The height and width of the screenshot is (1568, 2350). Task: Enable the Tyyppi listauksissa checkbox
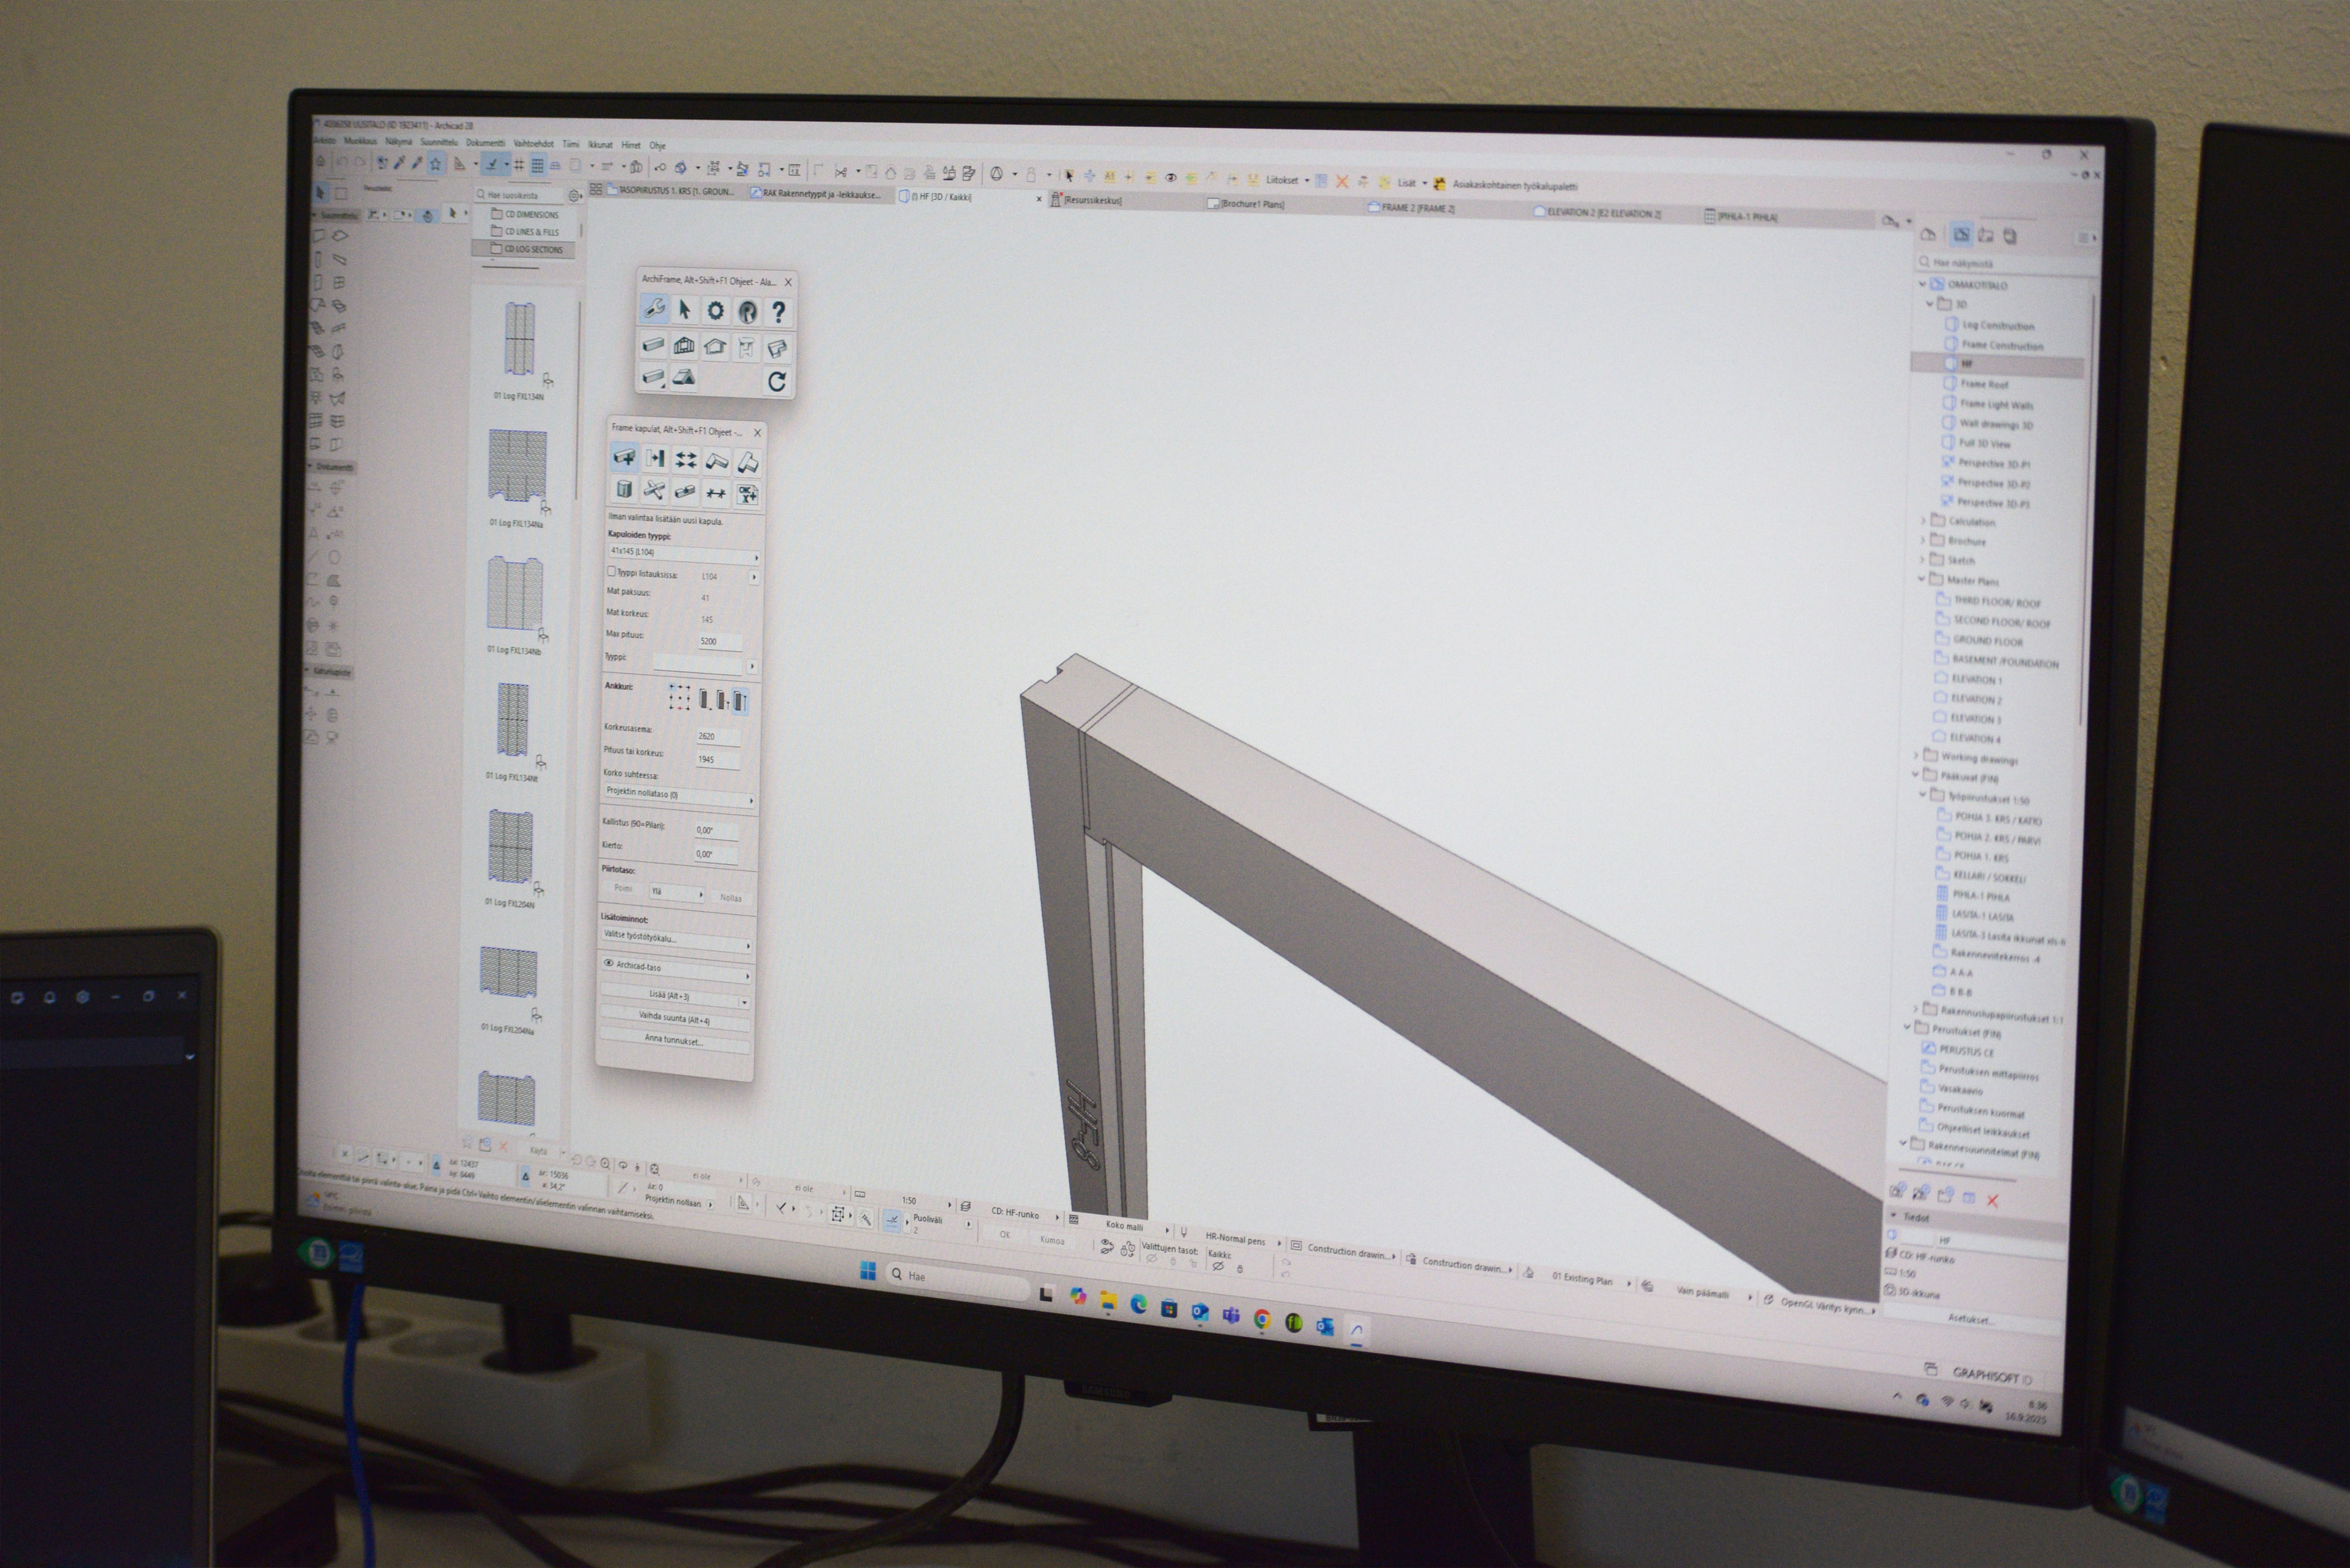pyautogui.click(x=612, y=572)
